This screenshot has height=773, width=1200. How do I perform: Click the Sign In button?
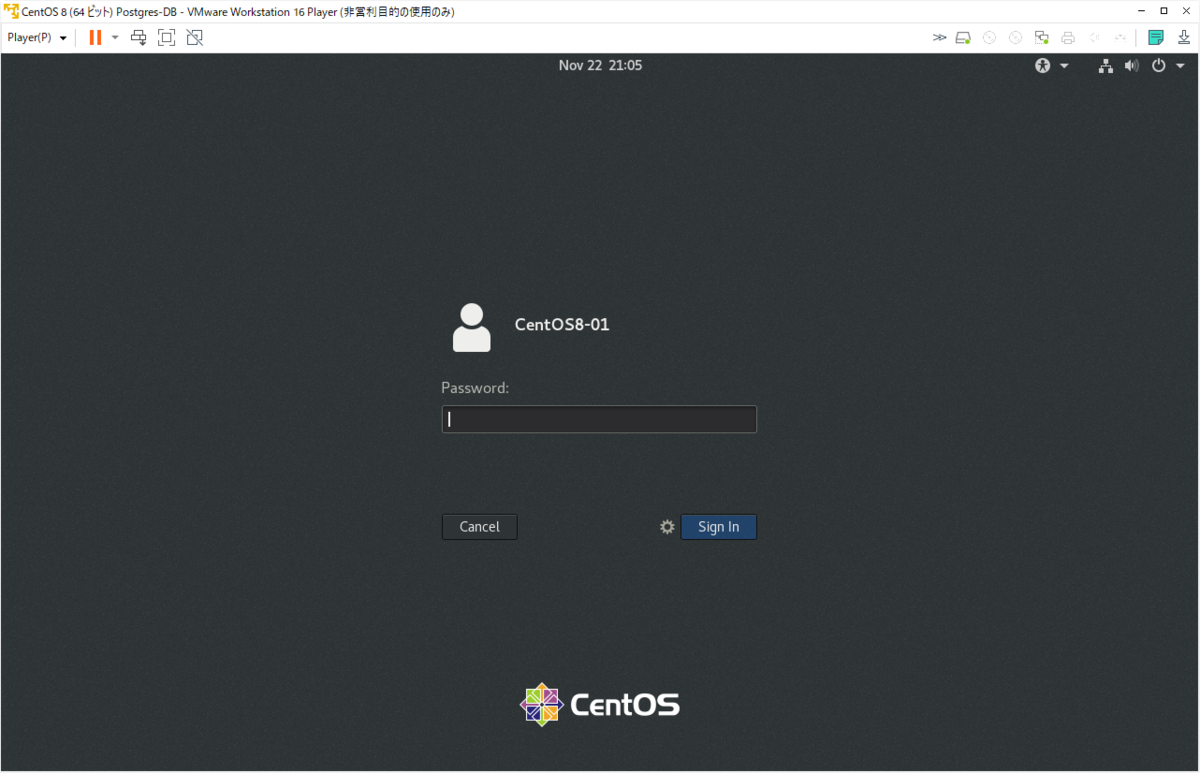coord(719,527)
